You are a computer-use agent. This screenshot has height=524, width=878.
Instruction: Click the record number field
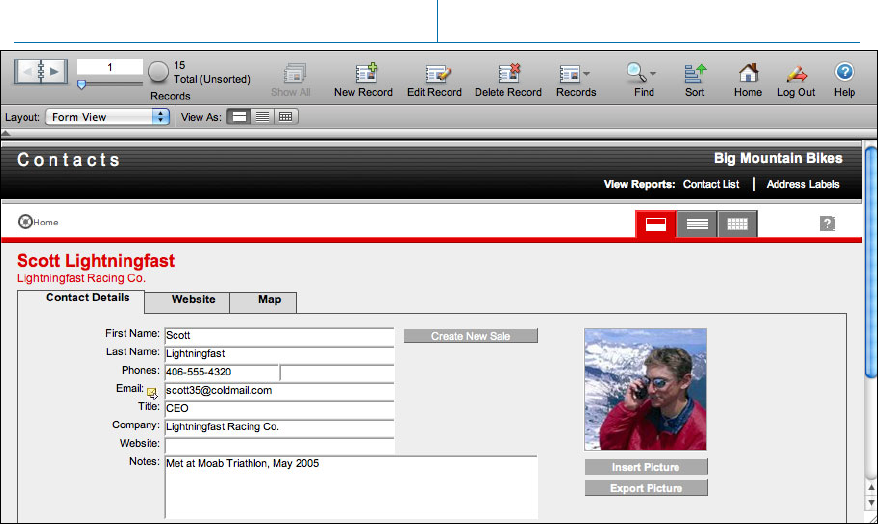tap(110, 67)
